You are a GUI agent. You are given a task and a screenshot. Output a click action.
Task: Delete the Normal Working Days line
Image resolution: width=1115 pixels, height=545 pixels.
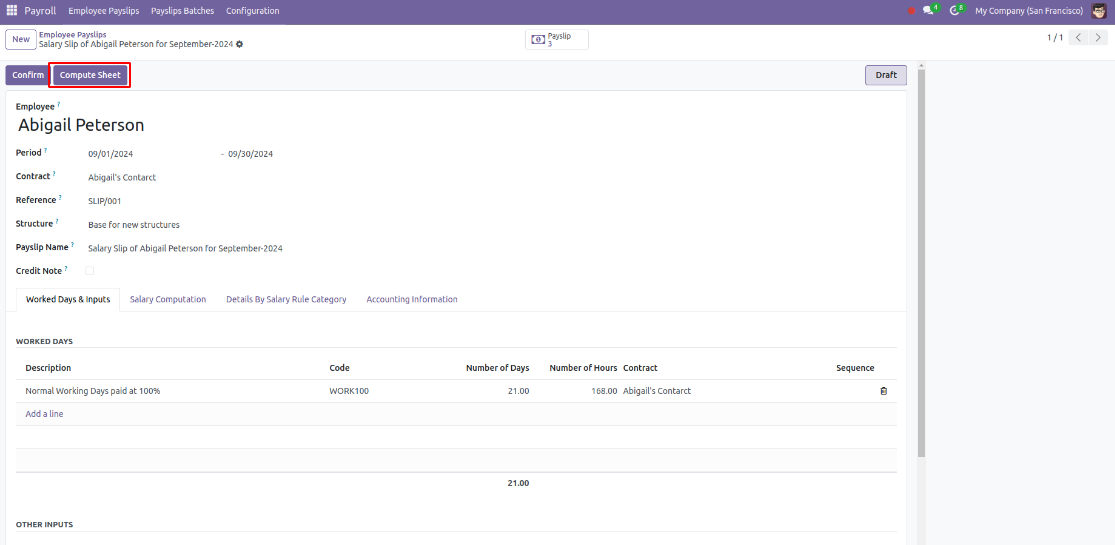click(883, 391)
